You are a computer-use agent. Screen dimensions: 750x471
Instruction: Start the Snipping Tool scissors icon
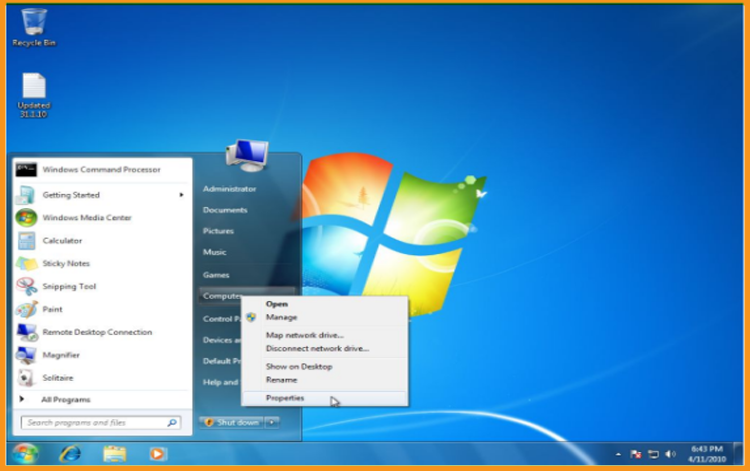coord(26,286)
